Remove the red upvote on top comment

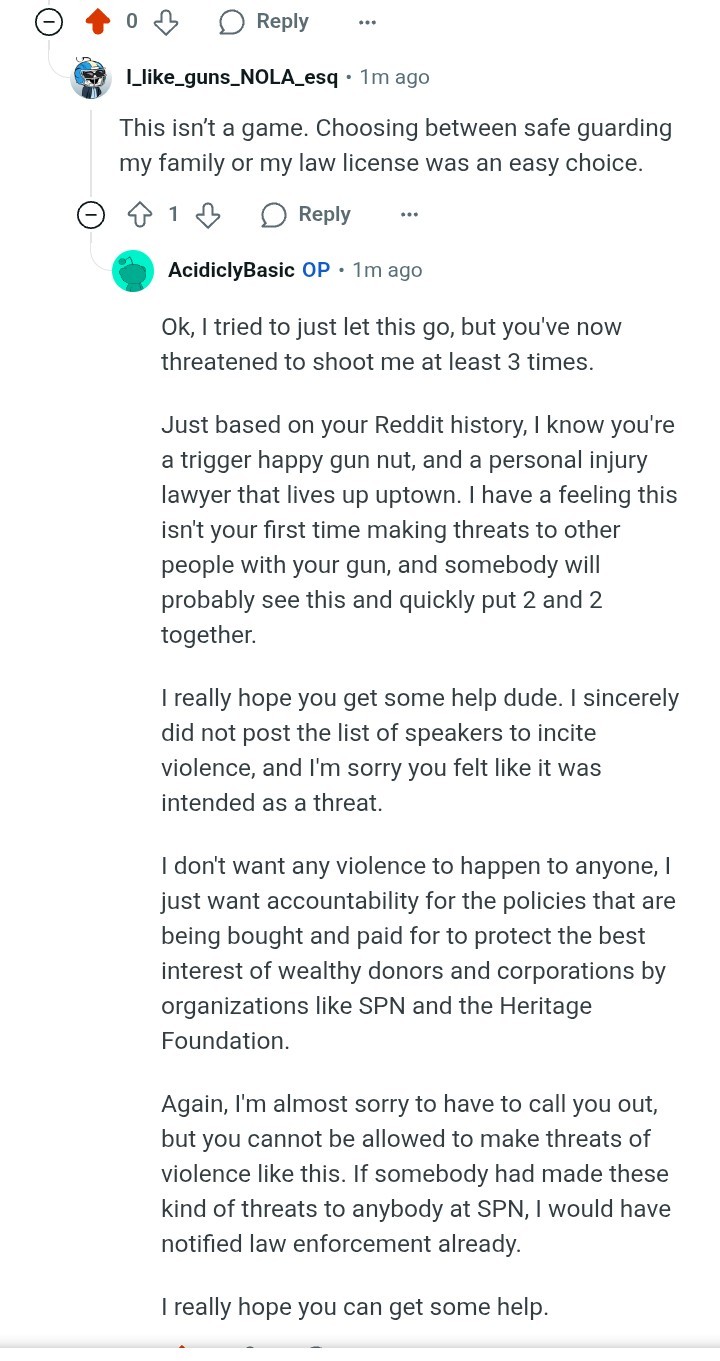pos(97,21)
